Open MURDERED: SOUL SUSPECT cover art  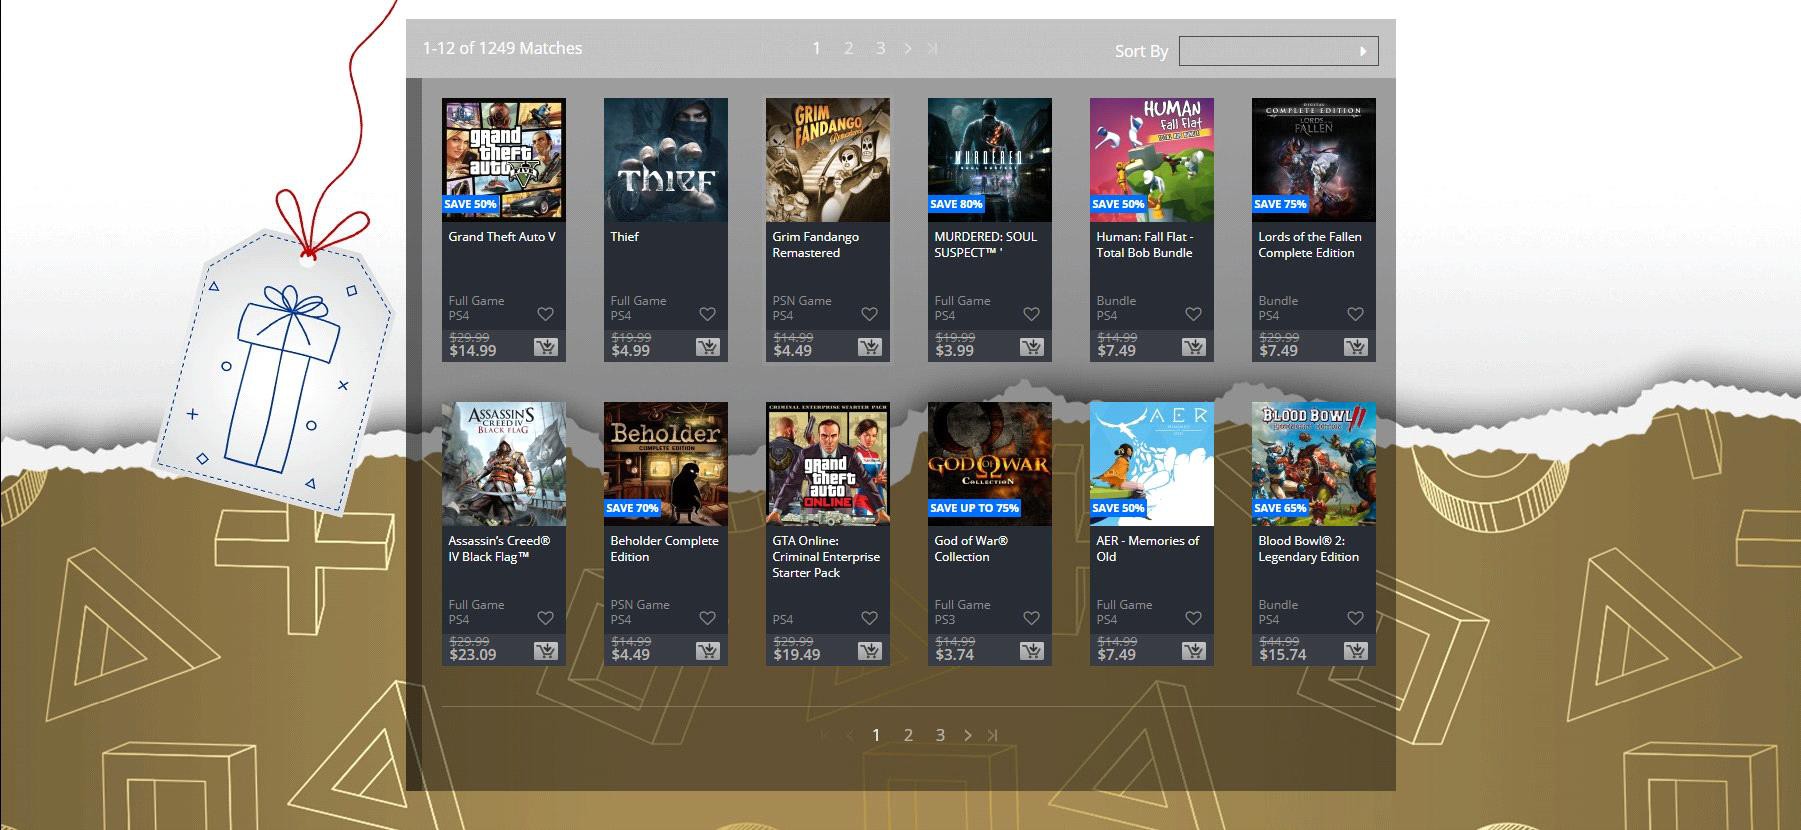coord(990,160)
